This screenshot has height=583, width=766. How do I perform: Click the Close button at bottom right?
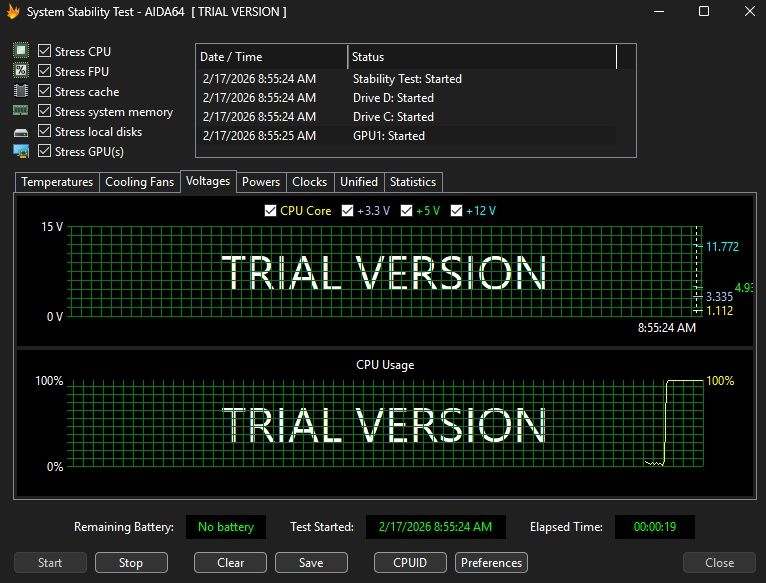coord(719,562)
